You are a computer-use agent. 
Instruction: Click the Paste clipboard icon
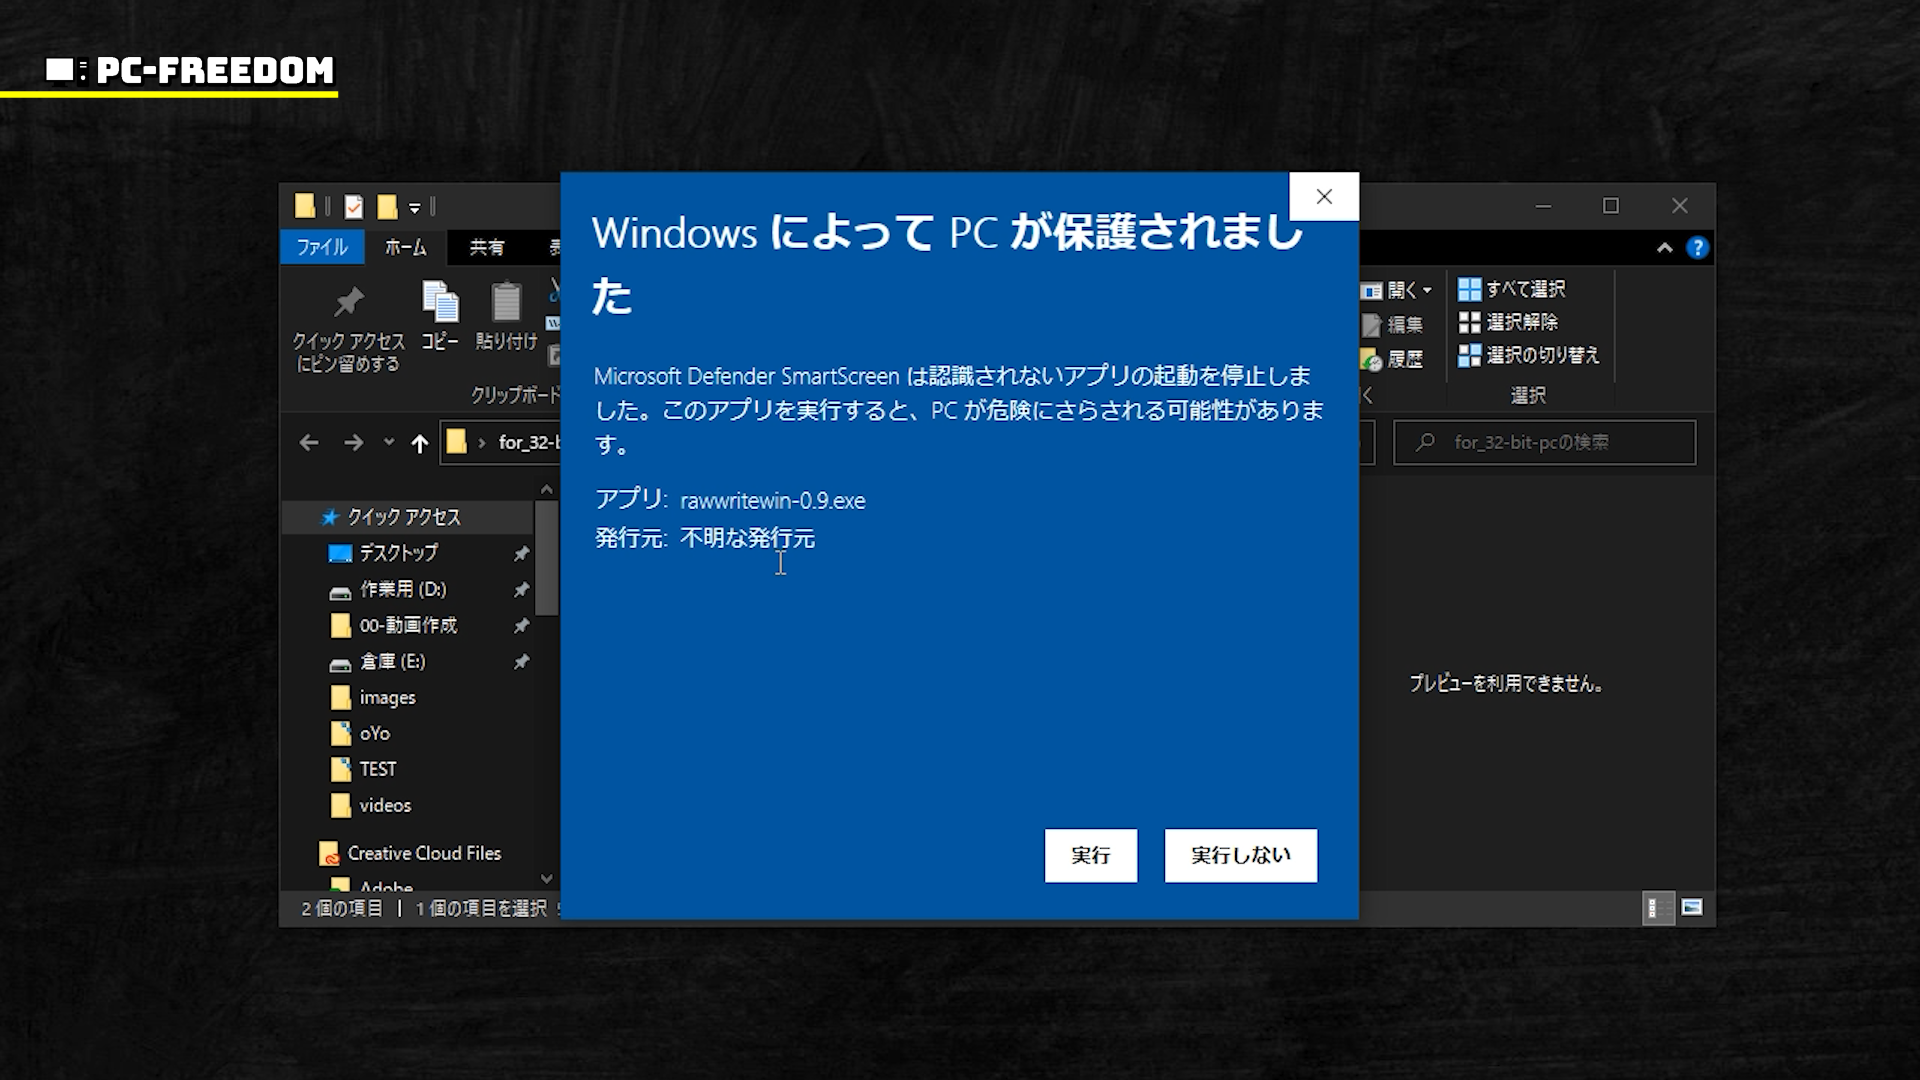[506, 303]
